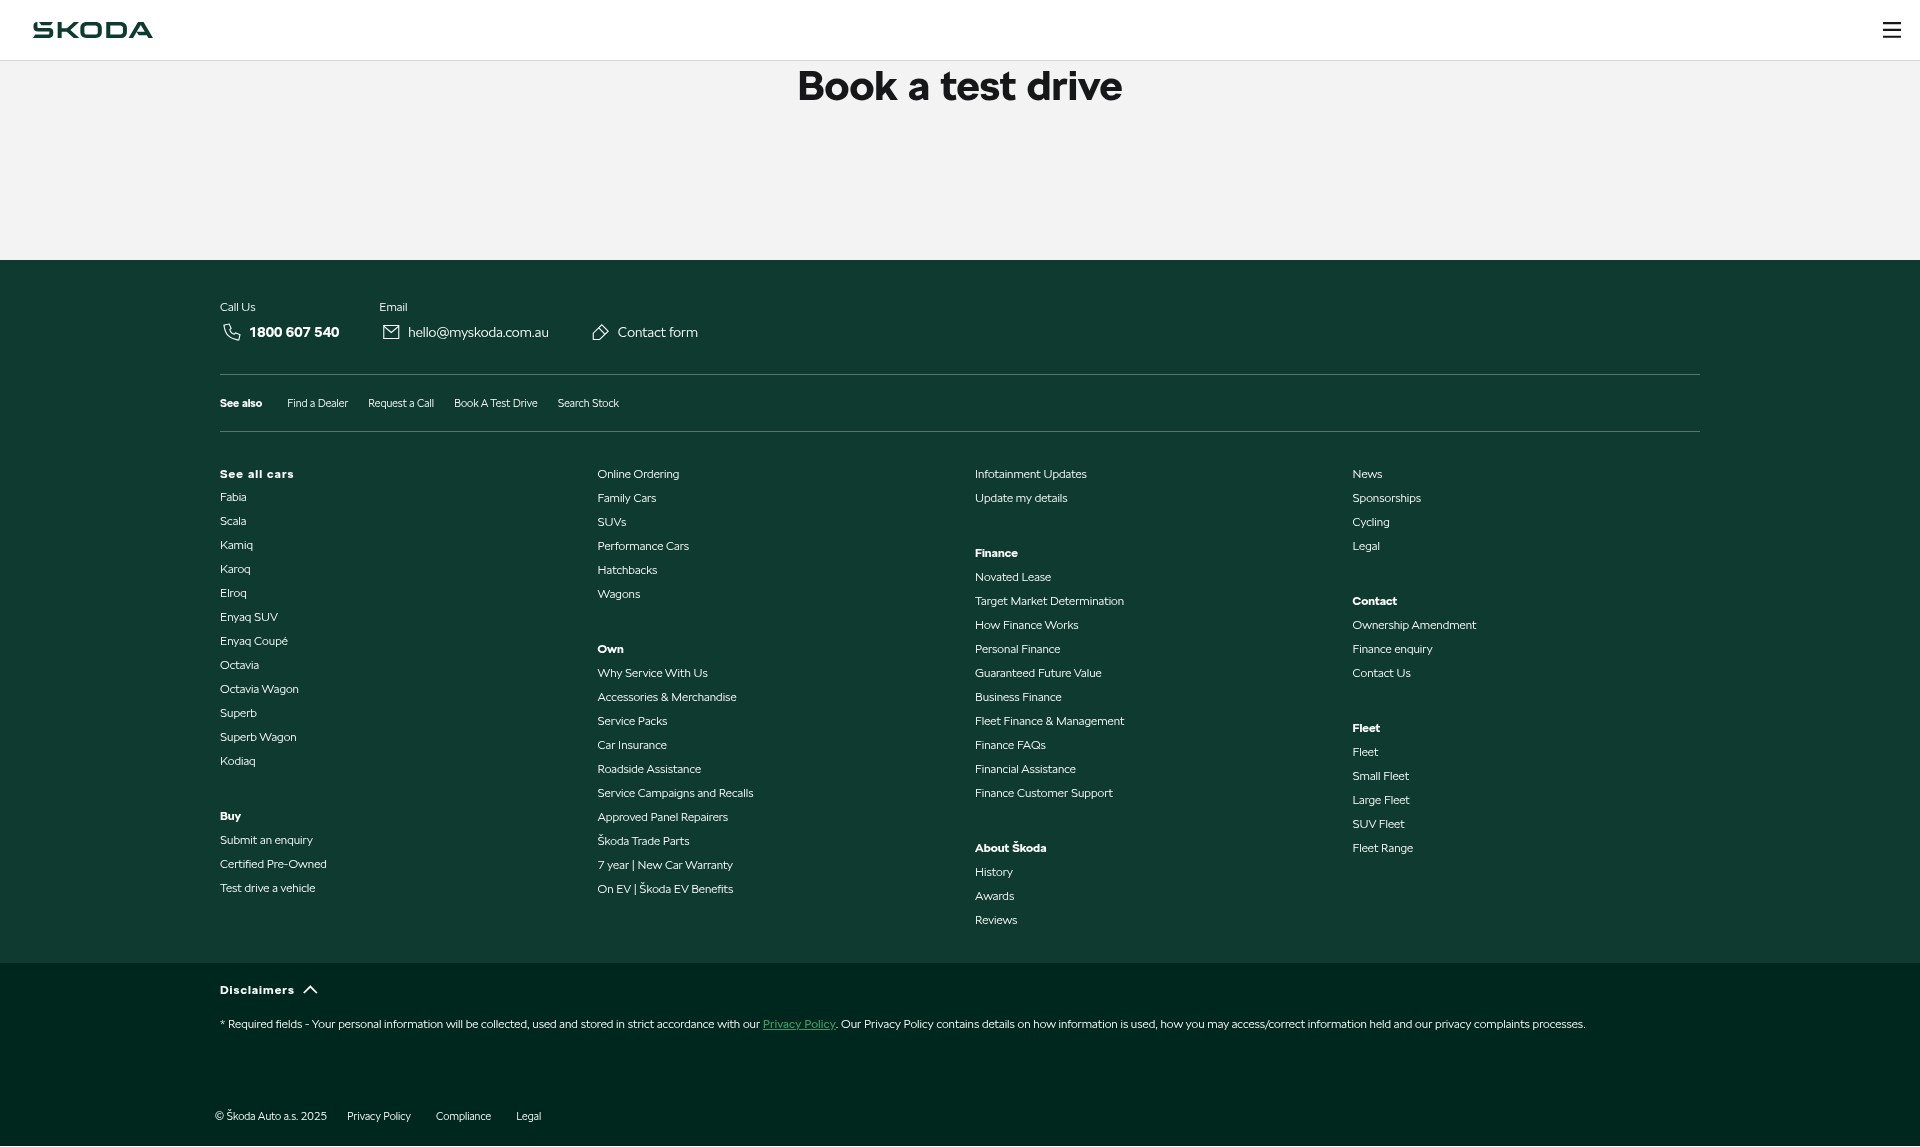
Task: Open Search Stock link
Action: (x=588, y=404)
